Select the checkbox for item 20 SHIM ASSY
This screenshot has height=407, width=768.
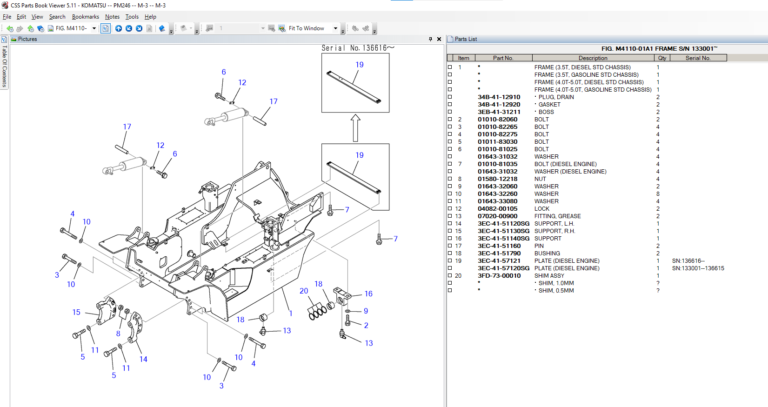tap(449, 275)
